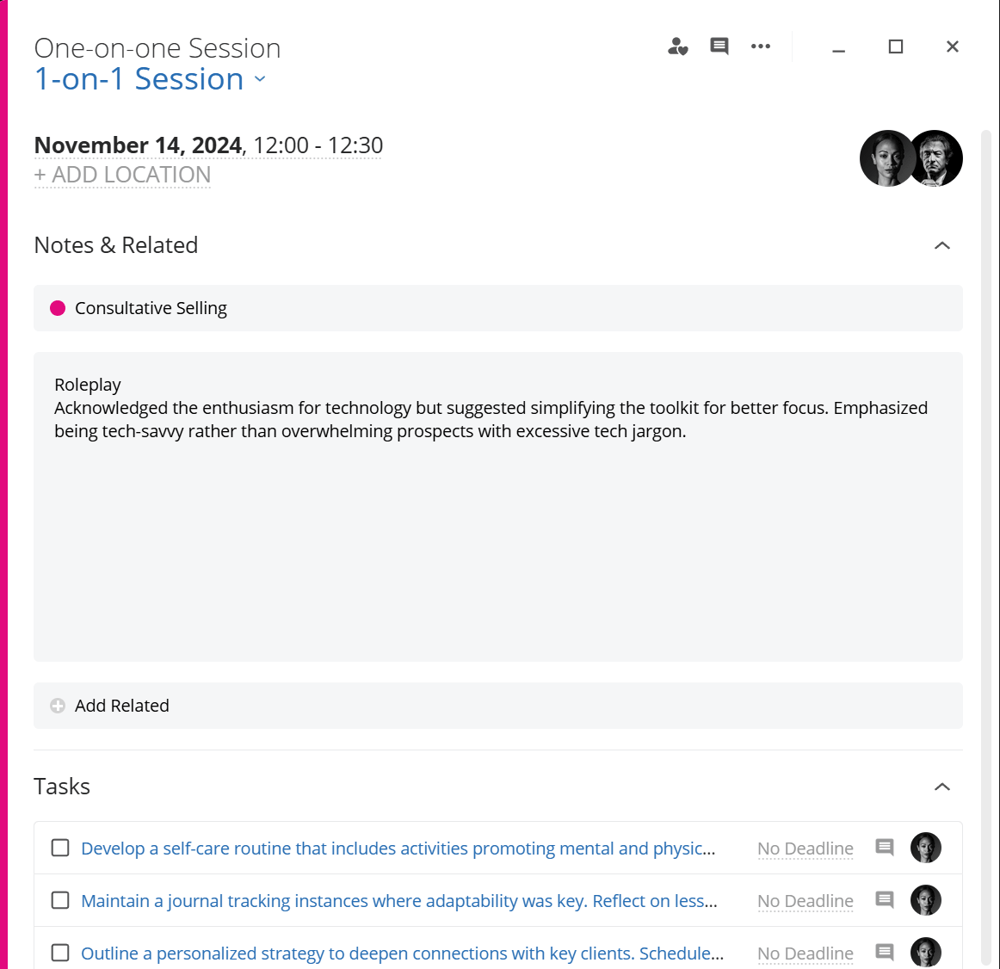Open the 'Maintain a journal' task
The image size is (1000, 969).
399,901
